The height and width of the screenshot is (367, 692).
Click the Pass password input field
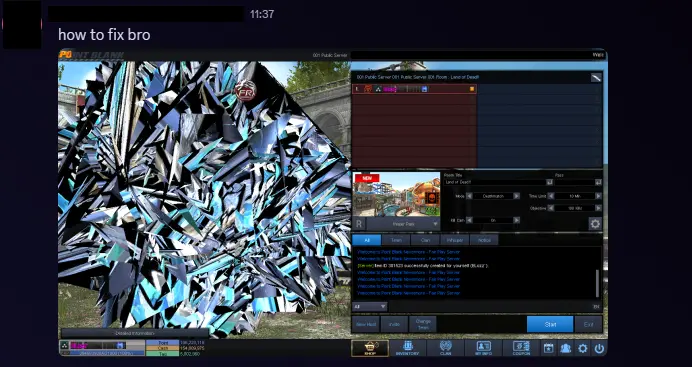(x=574, y=182)
